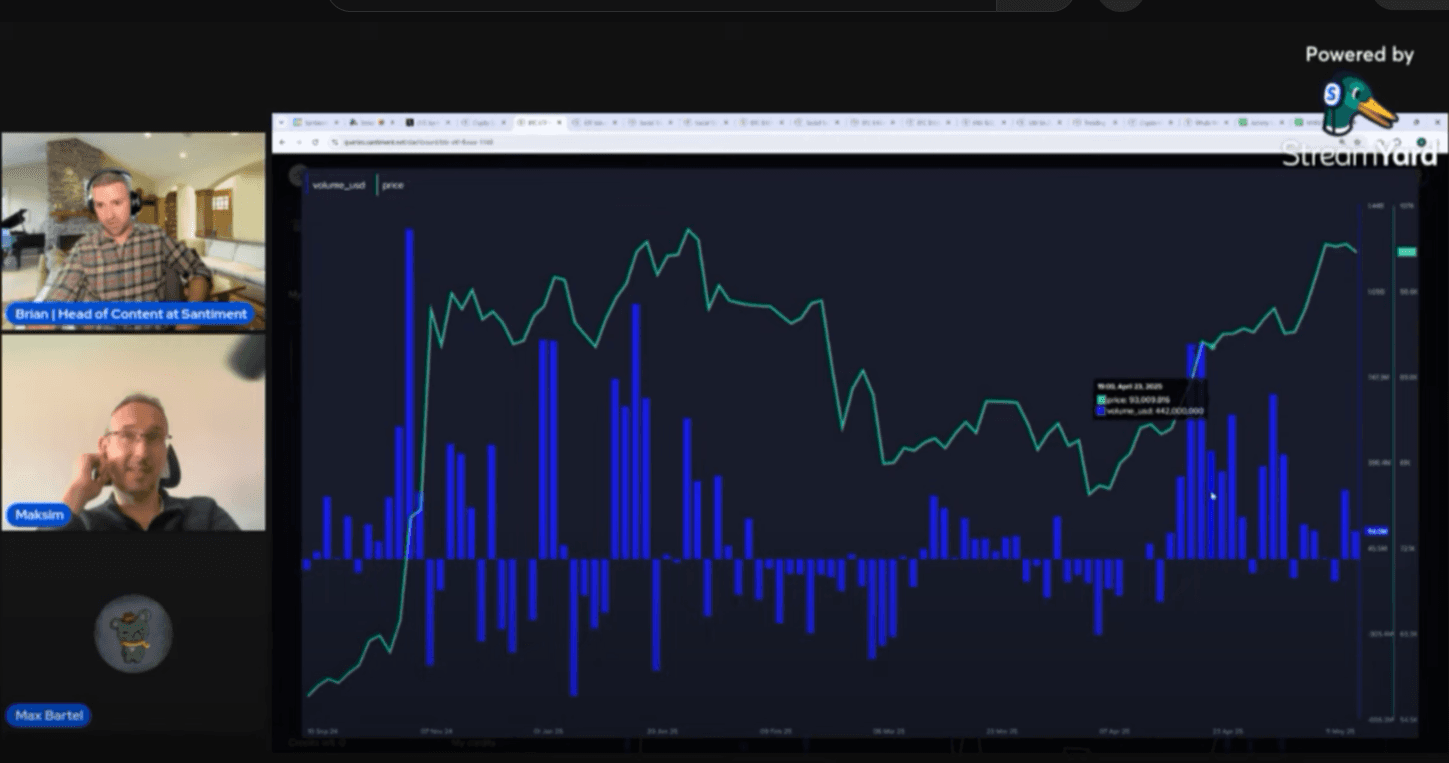Click Max Bartel's round avatar

point(133,634)
